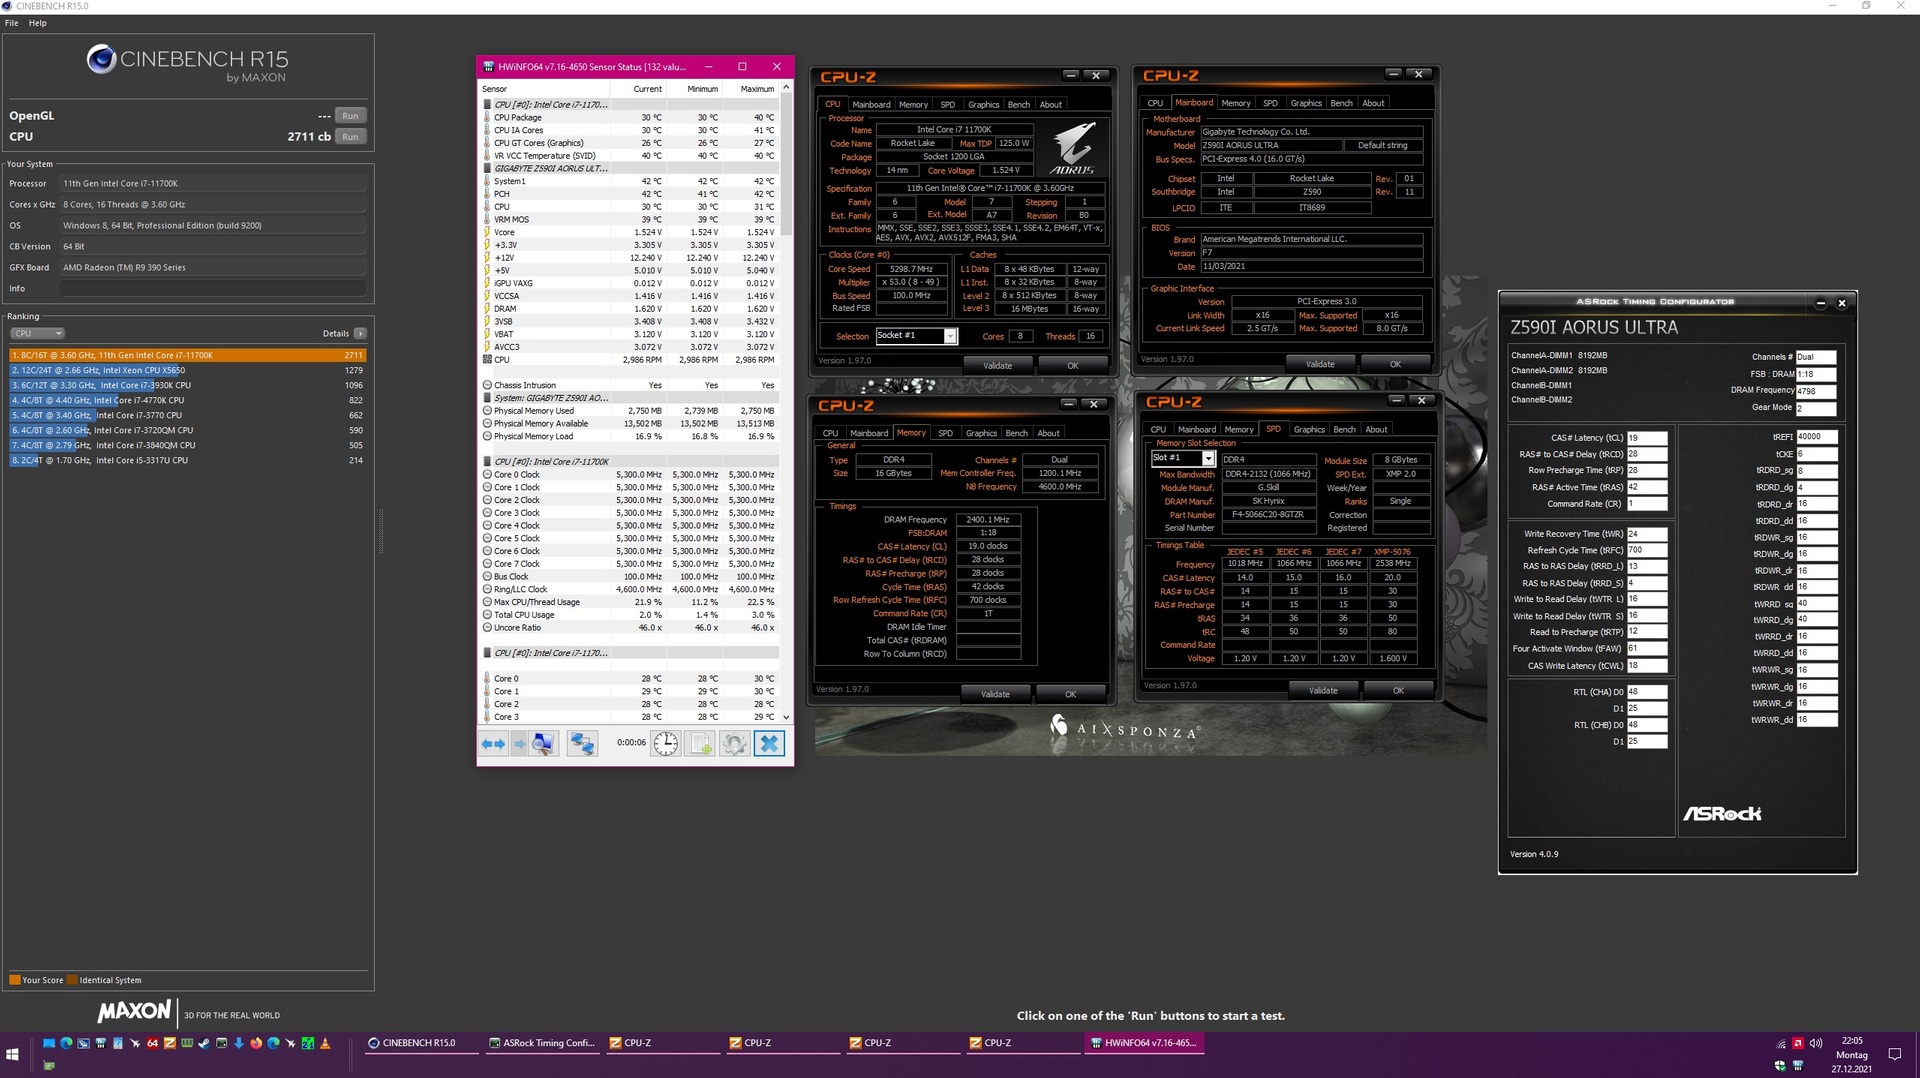Image resolution: width=1920 pixels, height=1078 pixels.
Task: Select 8C/16T i7-11700K ranking row
Action: click(188, 355)
